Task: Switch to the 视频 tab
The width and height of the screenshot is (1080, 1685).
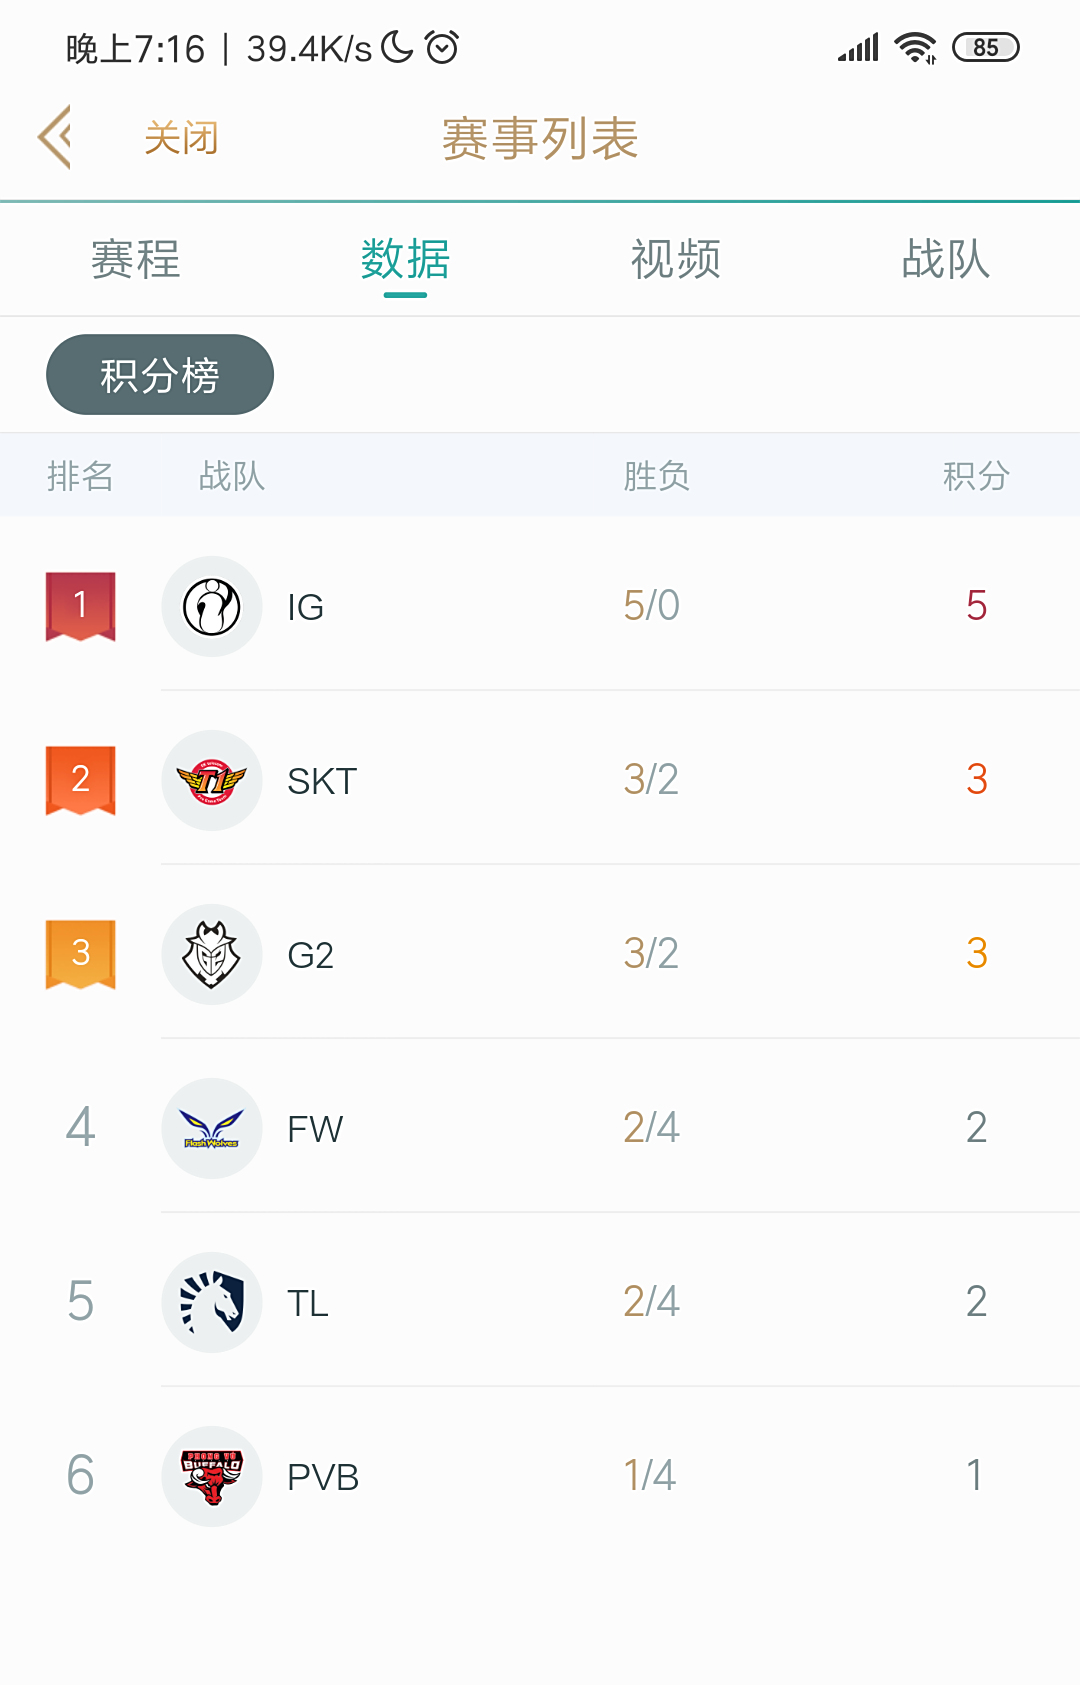Action: [x=675, y=259]
